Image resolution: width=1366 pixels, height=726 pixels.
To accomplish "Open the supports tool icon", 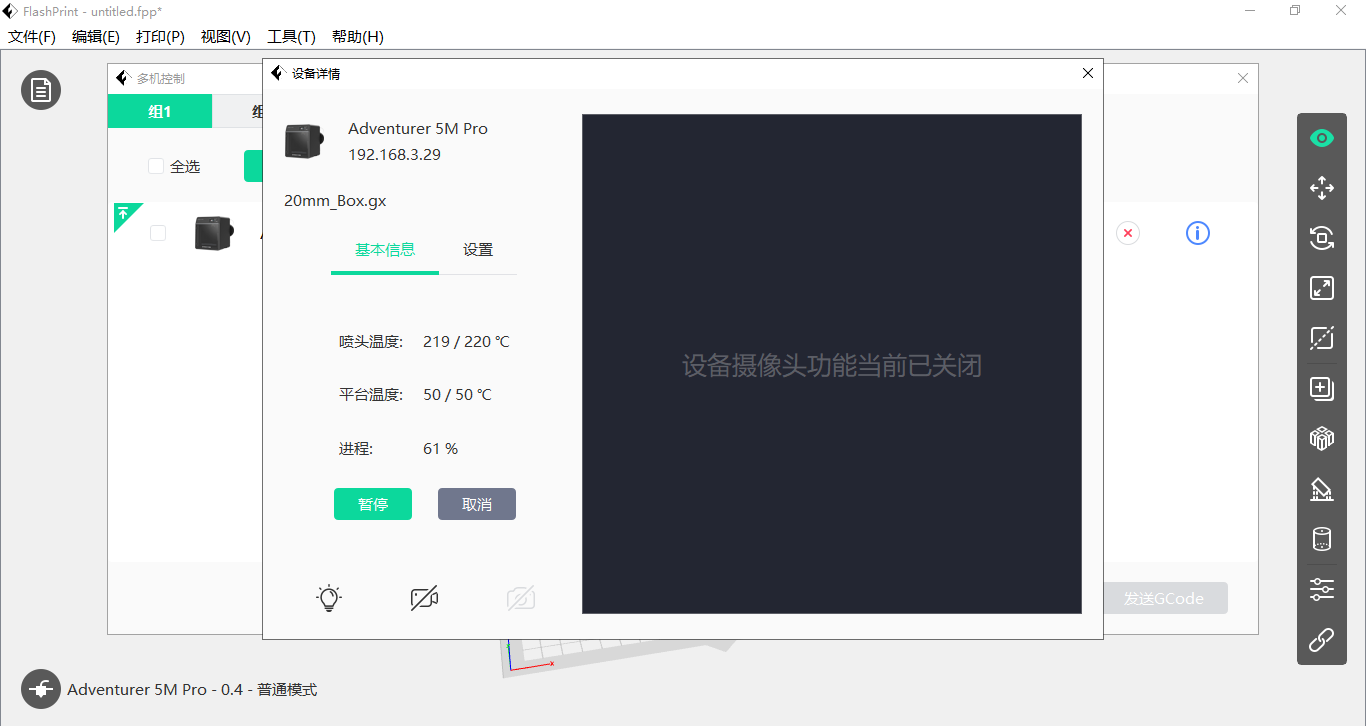I will (1322, 489).
